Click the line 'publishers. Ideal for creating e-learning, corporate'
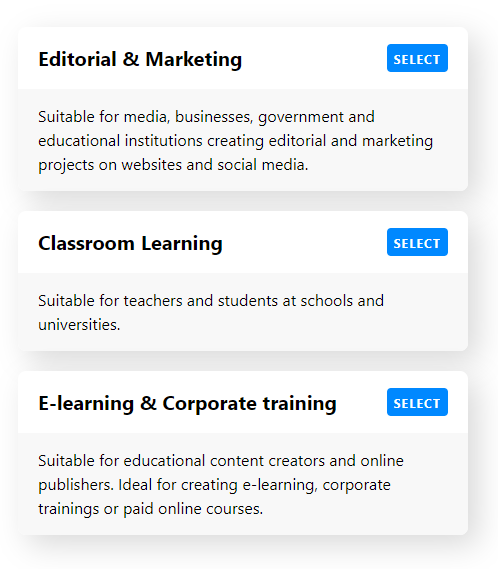Viewport: 498px width, 569px height. 215,485
